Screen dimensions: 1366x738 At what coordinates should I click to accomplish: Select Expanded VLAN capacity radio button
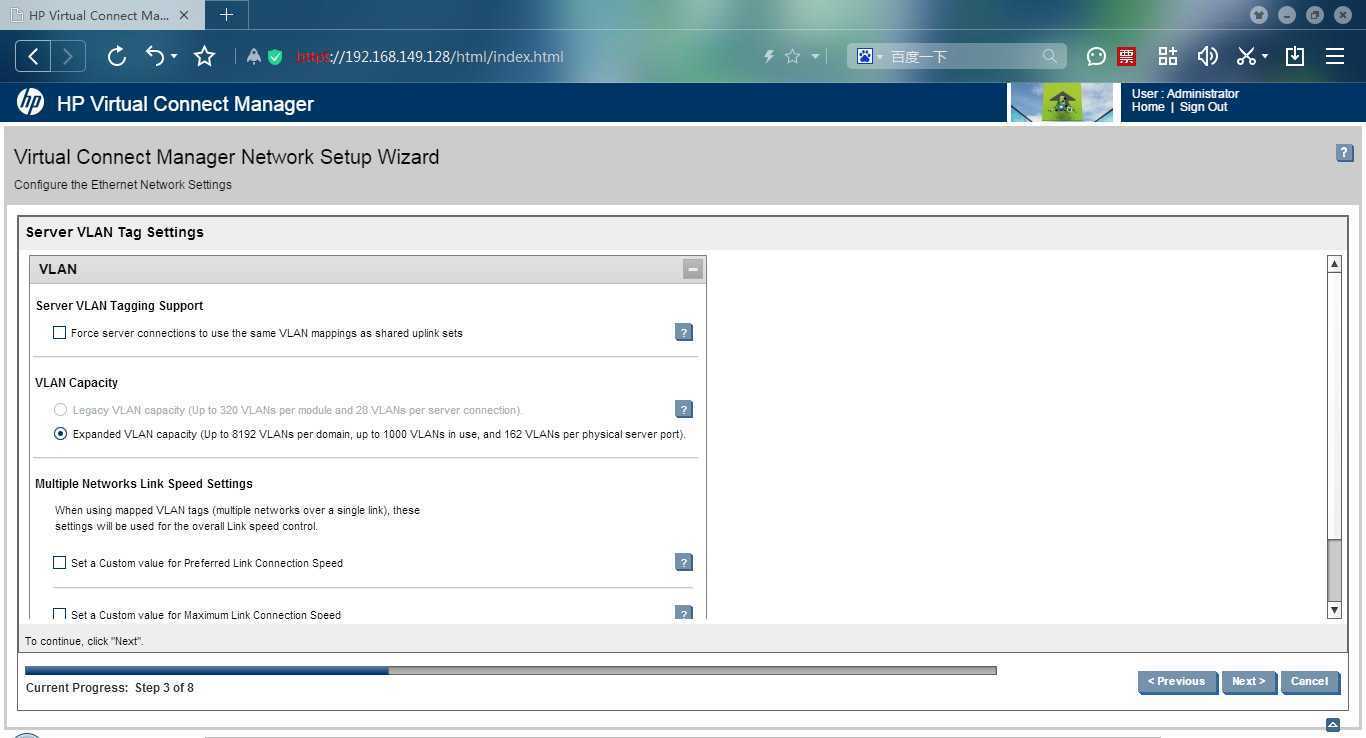pyautogui.click(x=60, y=434)
